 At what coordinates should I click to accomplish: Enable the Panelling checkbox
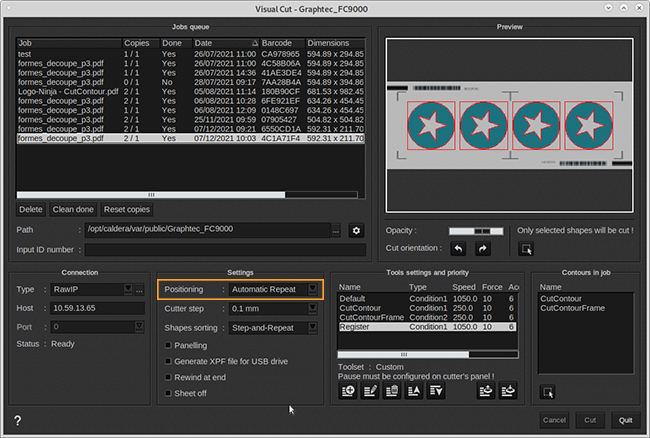pyautogui.click(x=167, y=345)
